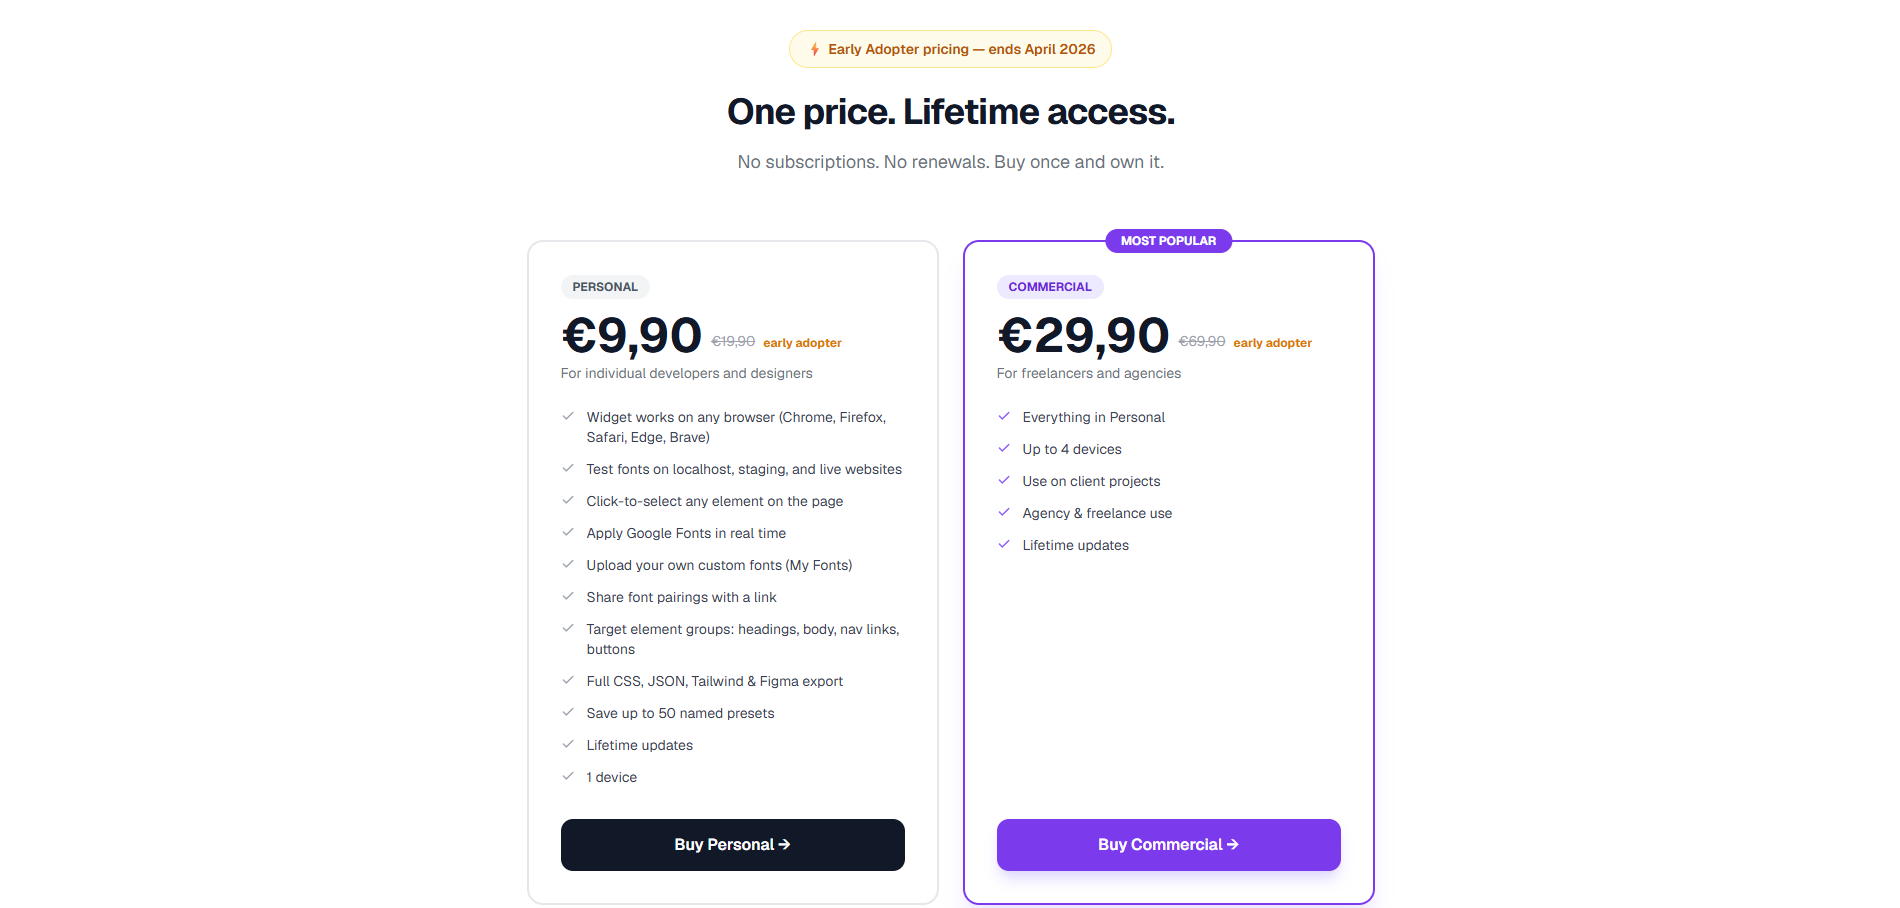Click the lightning bolt icon in the banner
The width and height of the screenshot is (1900, 908).
click(x=814, y=48)
